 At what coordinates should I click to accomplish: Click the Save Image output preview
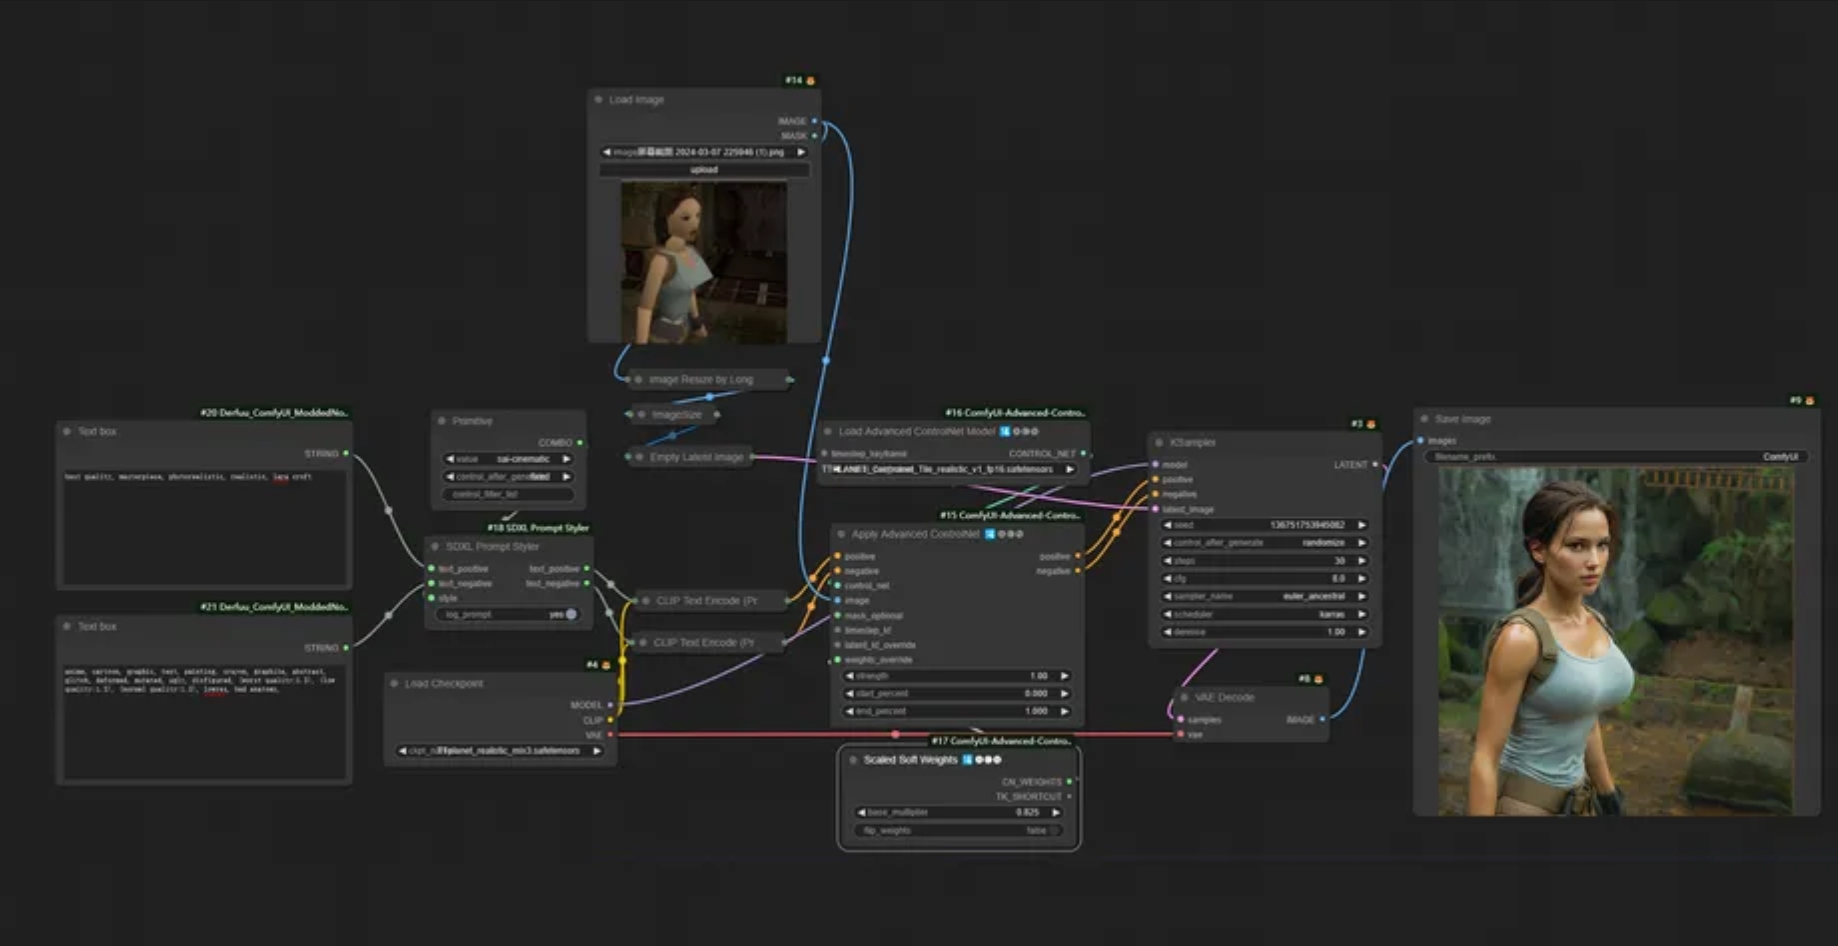pos(1616,641)
